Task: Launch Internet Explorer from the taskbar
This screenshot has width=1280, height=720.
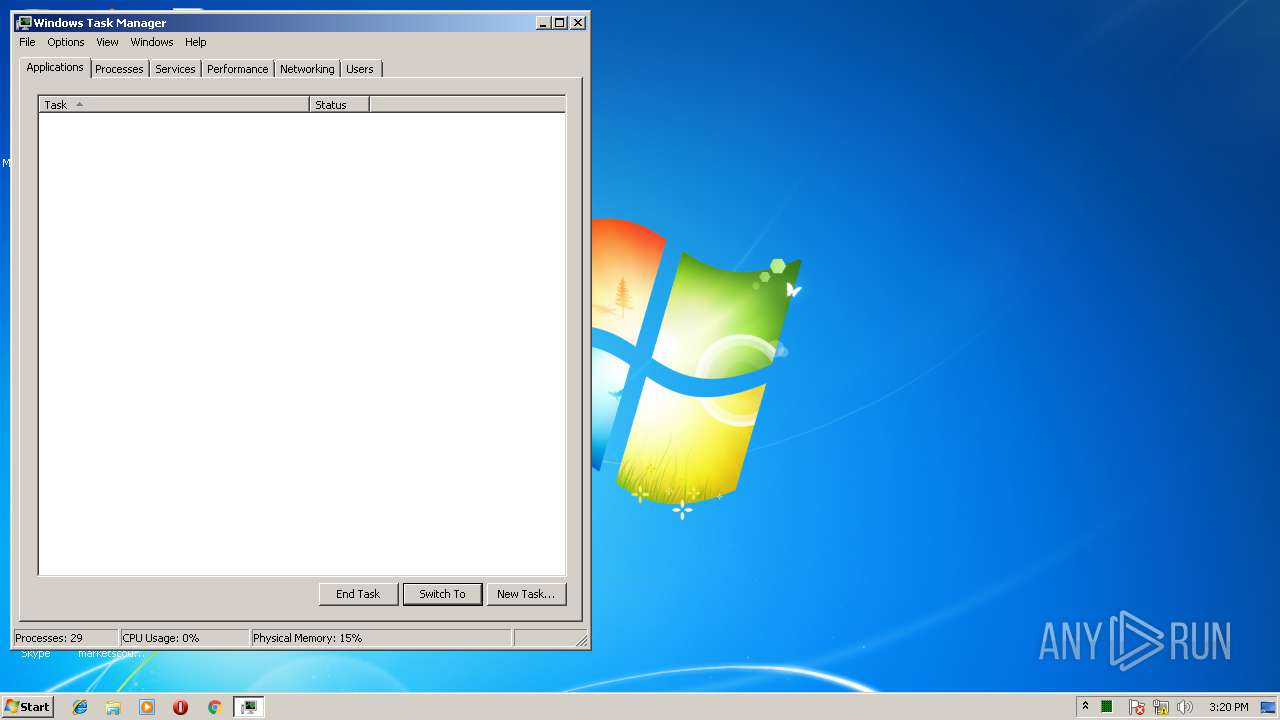Action: pos(80,707)
